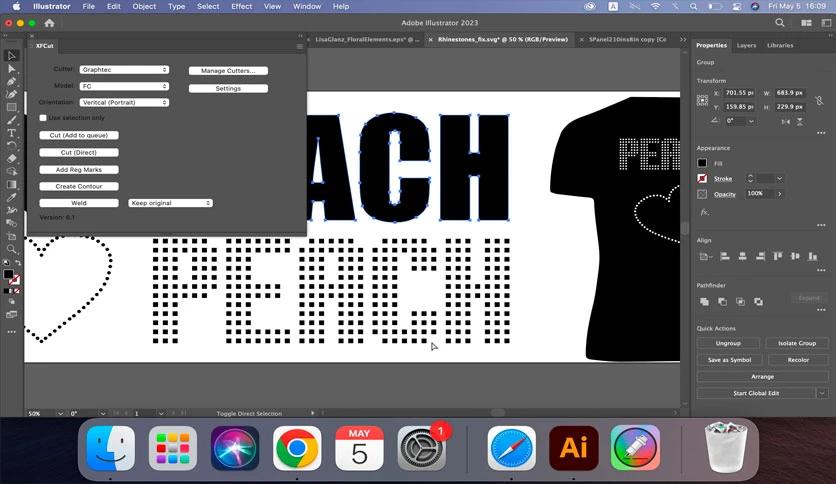Viewport: 836px width, 484px height.
Task: Open the Window menu
Action: [307, 6]
